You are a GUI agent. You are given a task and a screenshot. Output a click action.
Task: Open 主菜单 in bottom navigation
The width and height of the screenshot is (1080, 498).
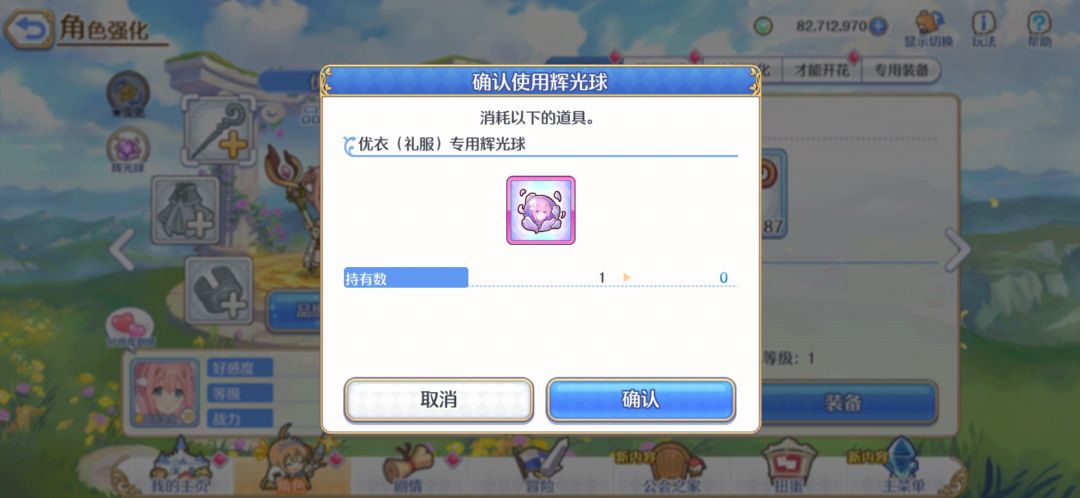[902, 468]
